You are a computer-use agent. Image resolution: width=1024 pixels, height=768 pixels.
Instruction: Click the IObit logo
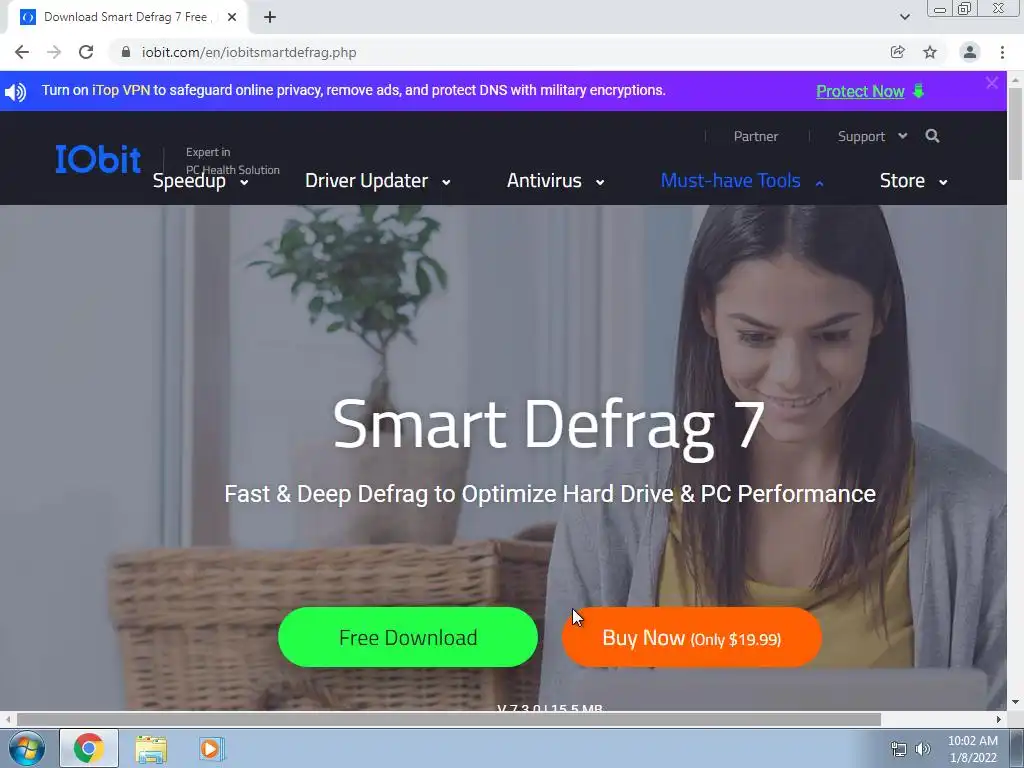point(98,159)
